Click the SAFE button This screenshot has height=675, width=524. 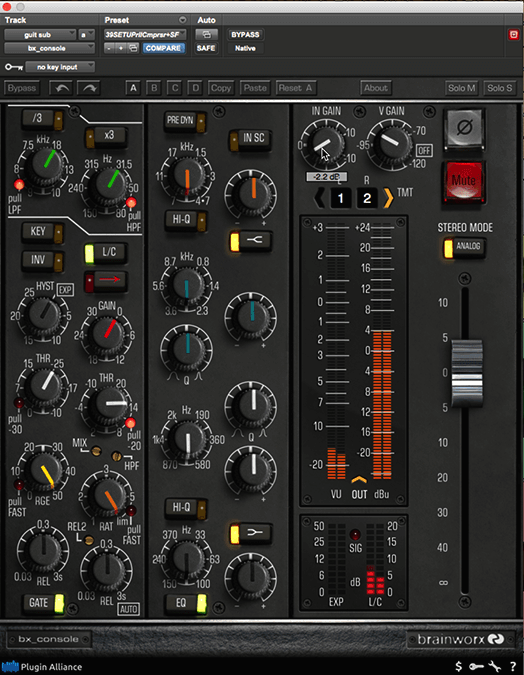(x=206, y=48)
